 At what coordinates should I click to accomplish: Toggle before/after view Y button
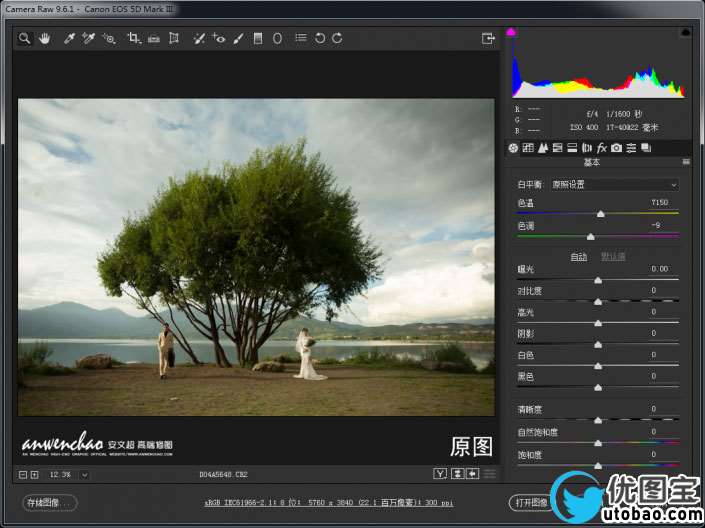click(x=440, y=474)
